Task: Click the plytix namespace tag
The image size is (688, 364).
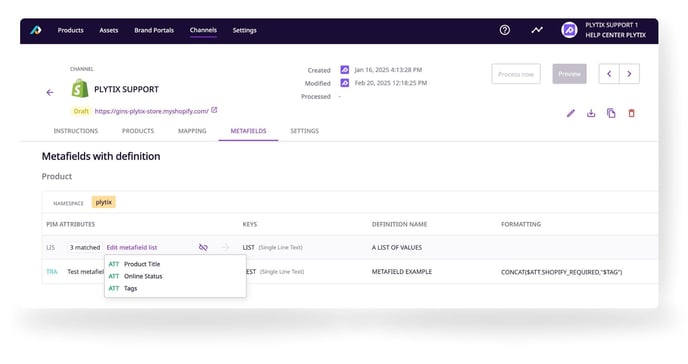Action: click(x=104, y=202)
